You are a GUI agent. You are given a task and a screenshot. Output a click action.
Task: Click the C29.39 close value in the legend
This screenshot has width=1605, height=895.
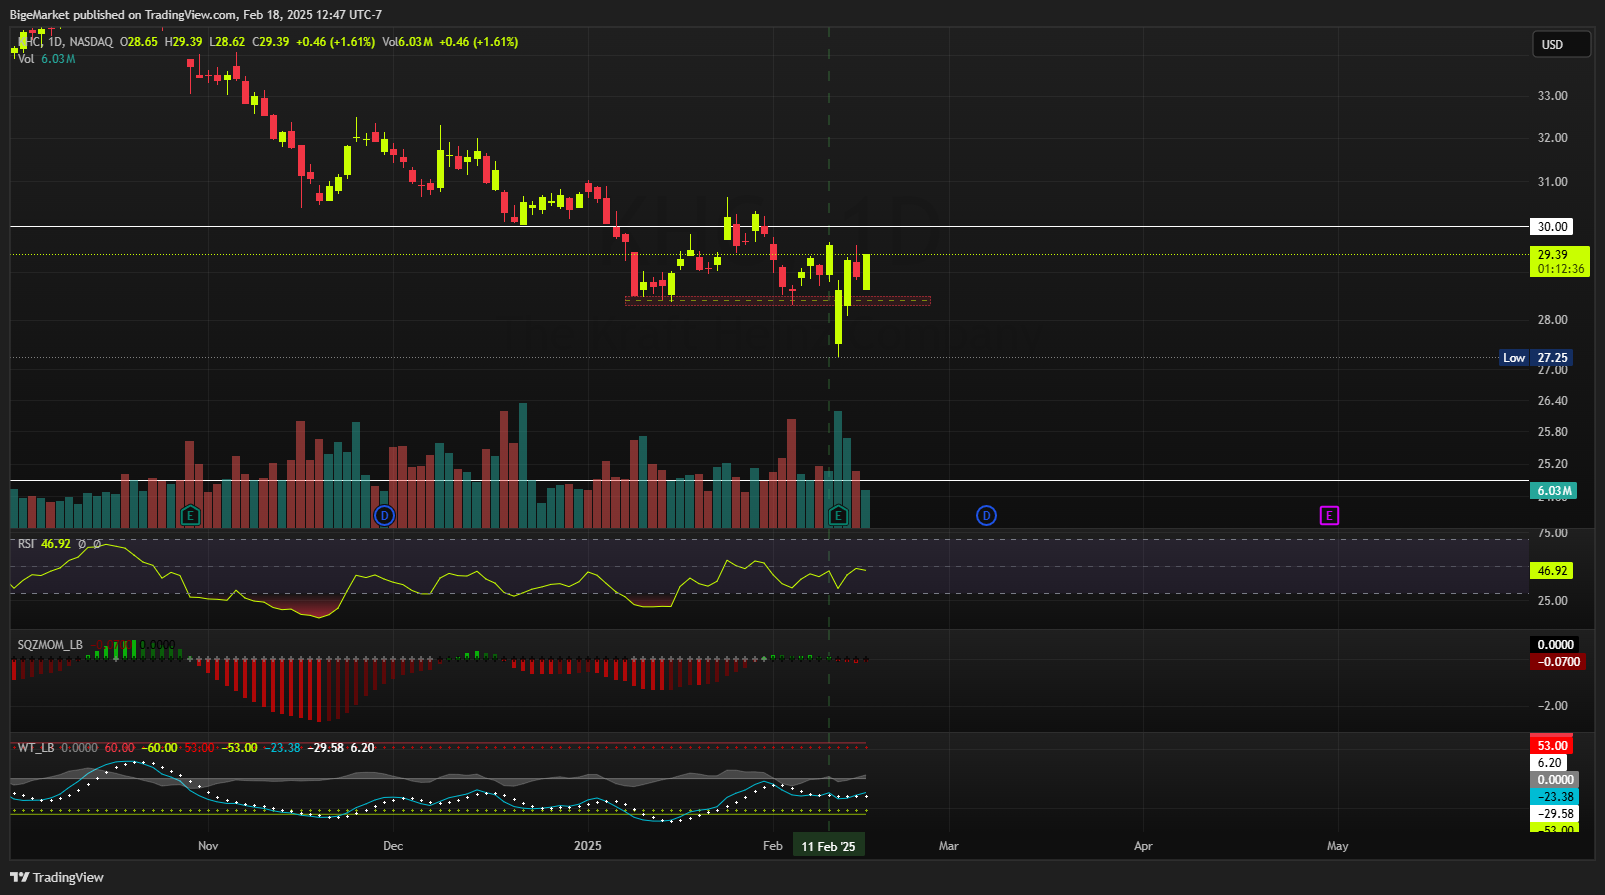(x=271, y=42)
